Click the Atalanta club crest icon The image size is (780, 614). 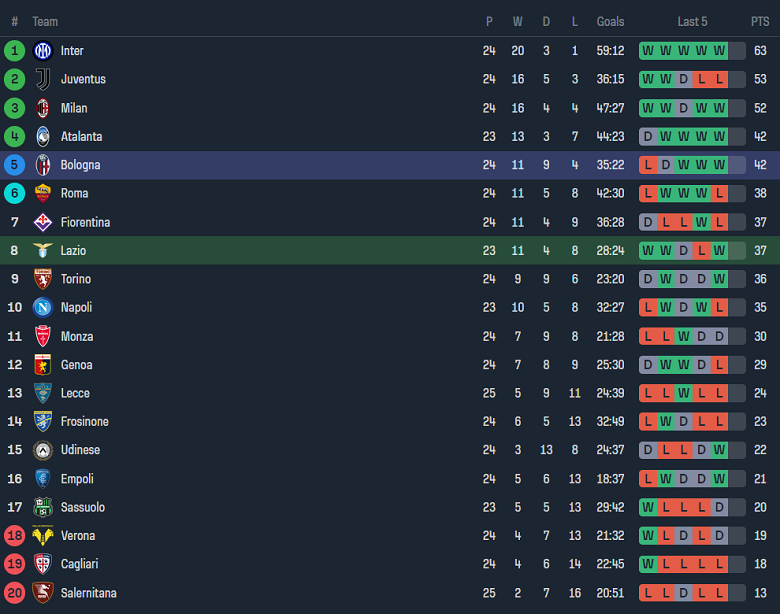43,136
